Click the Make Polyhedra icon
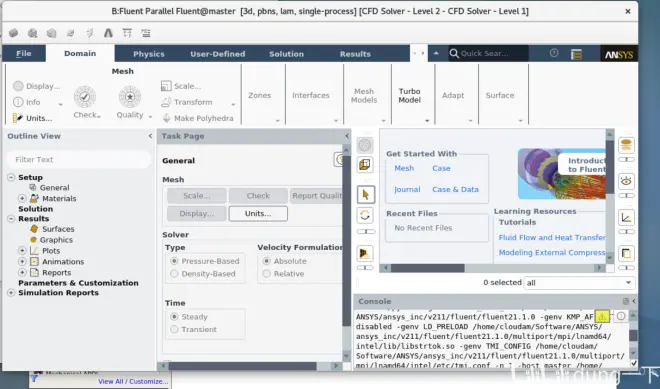 [166, 118]
